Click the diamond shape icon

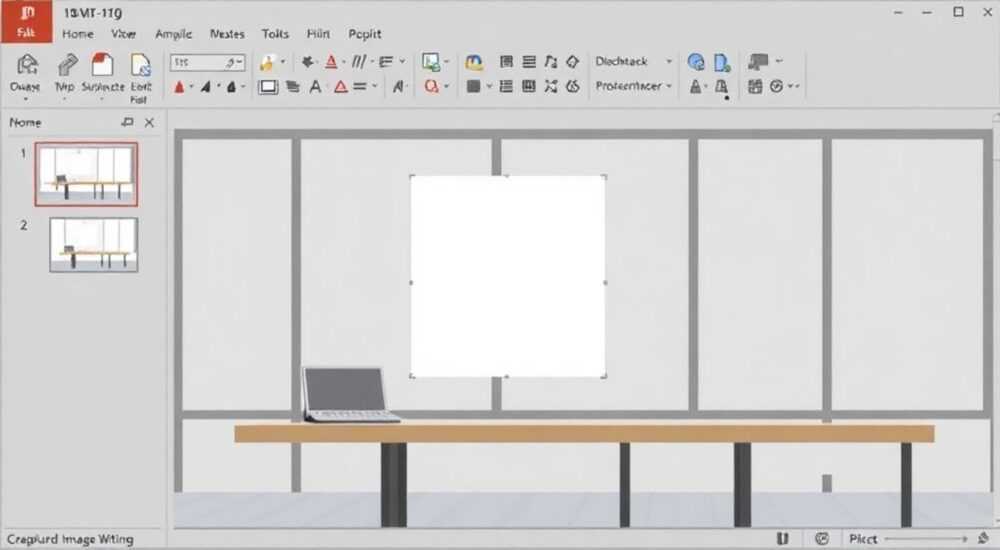[573, 62]
